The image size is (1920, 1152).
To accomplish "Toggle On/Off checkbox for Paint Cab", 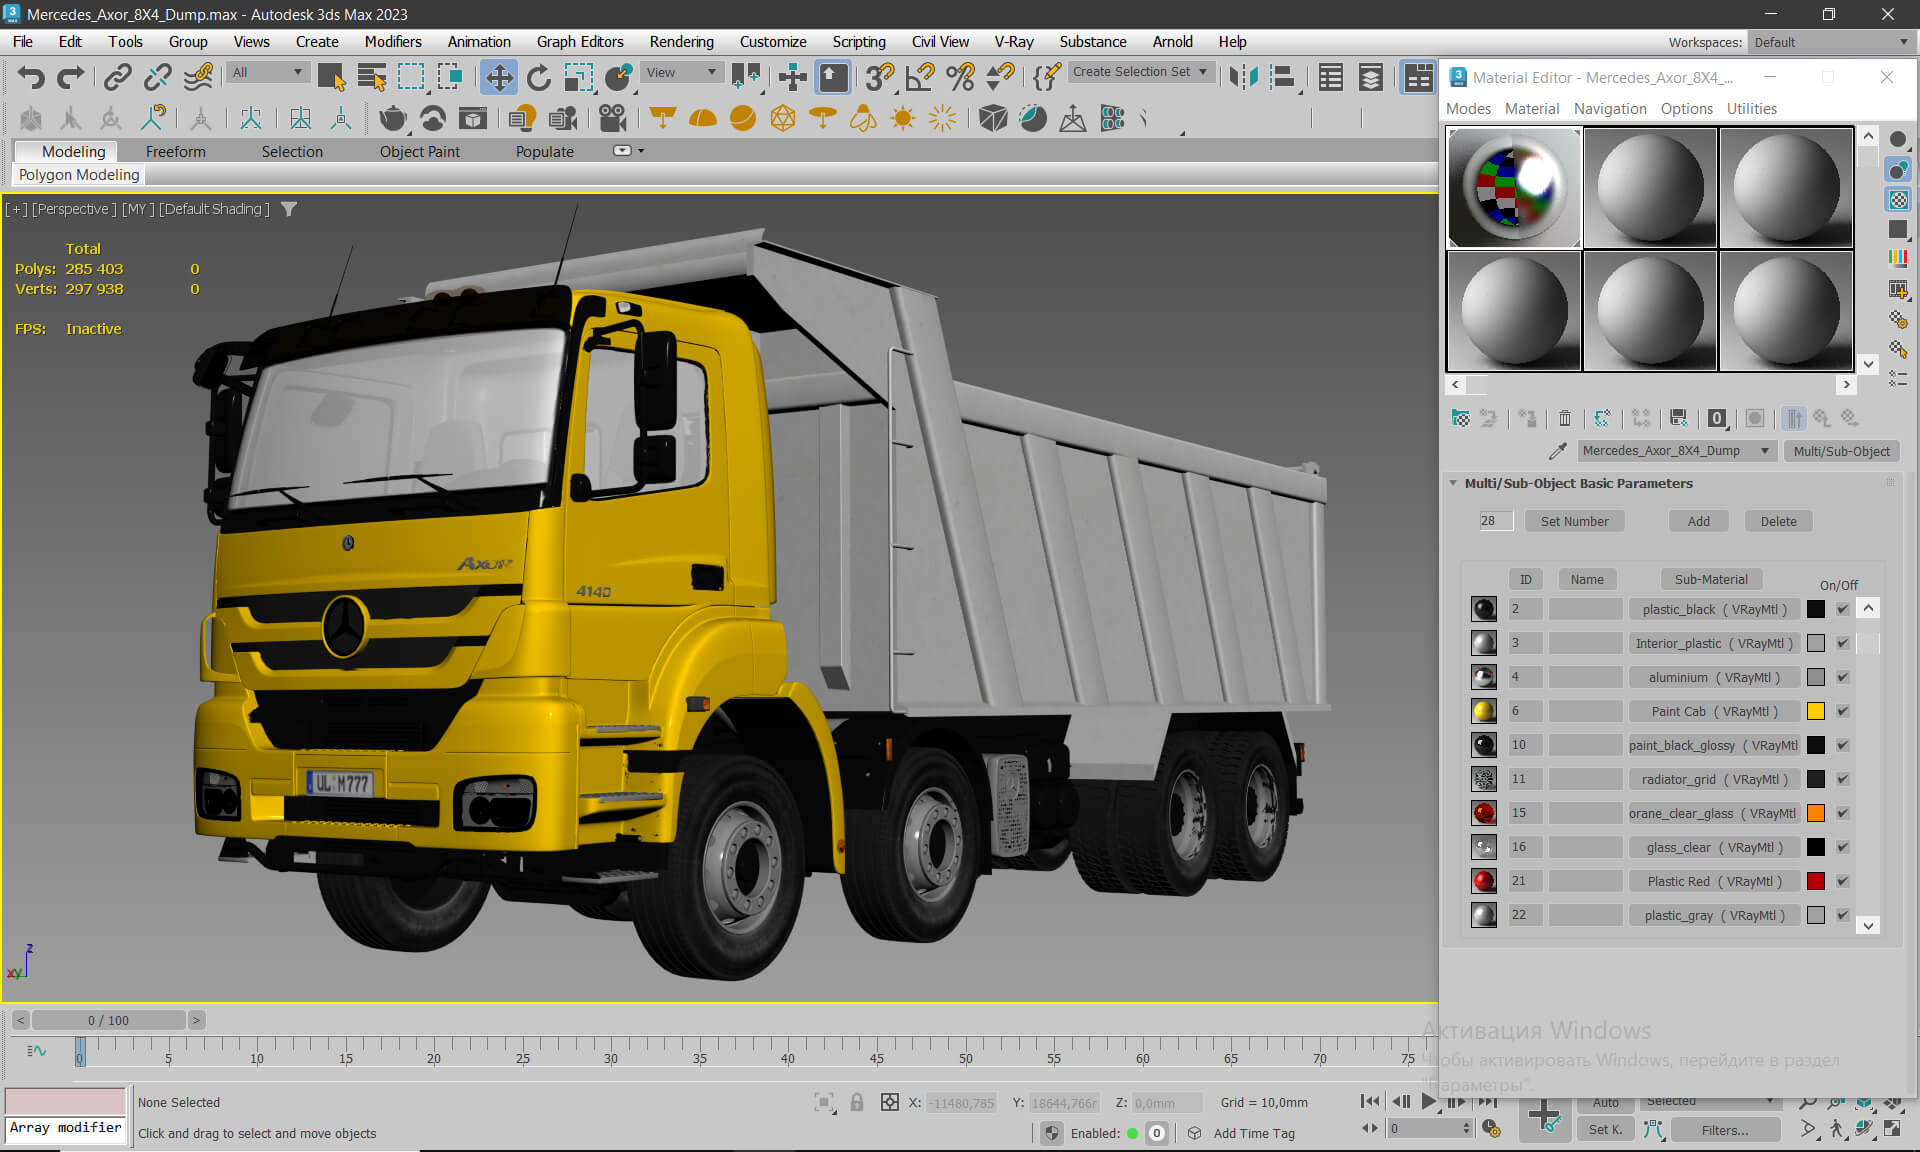I will (1842, 711).
